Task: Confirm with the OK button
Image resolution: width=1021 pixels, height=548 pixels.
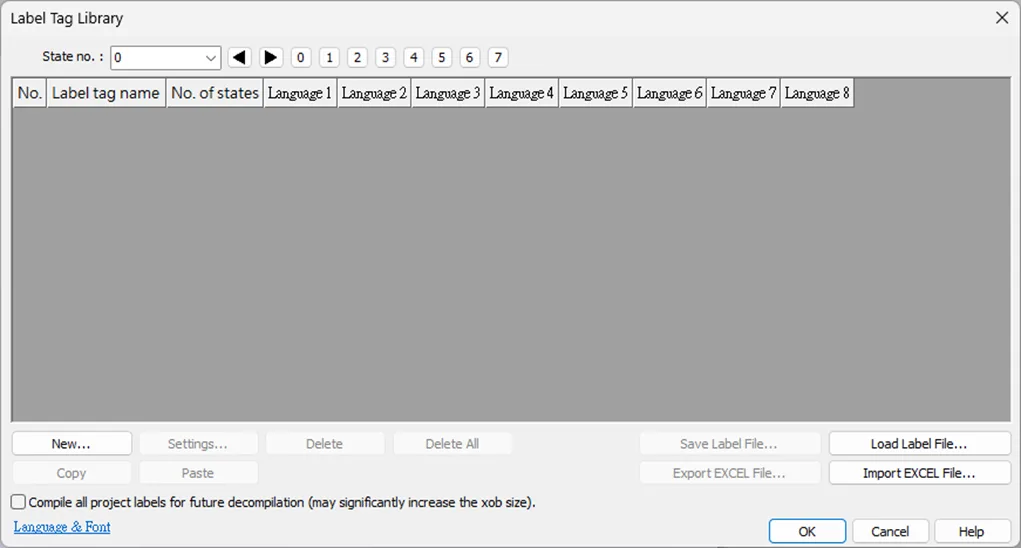Action: (x=807, y=531)
